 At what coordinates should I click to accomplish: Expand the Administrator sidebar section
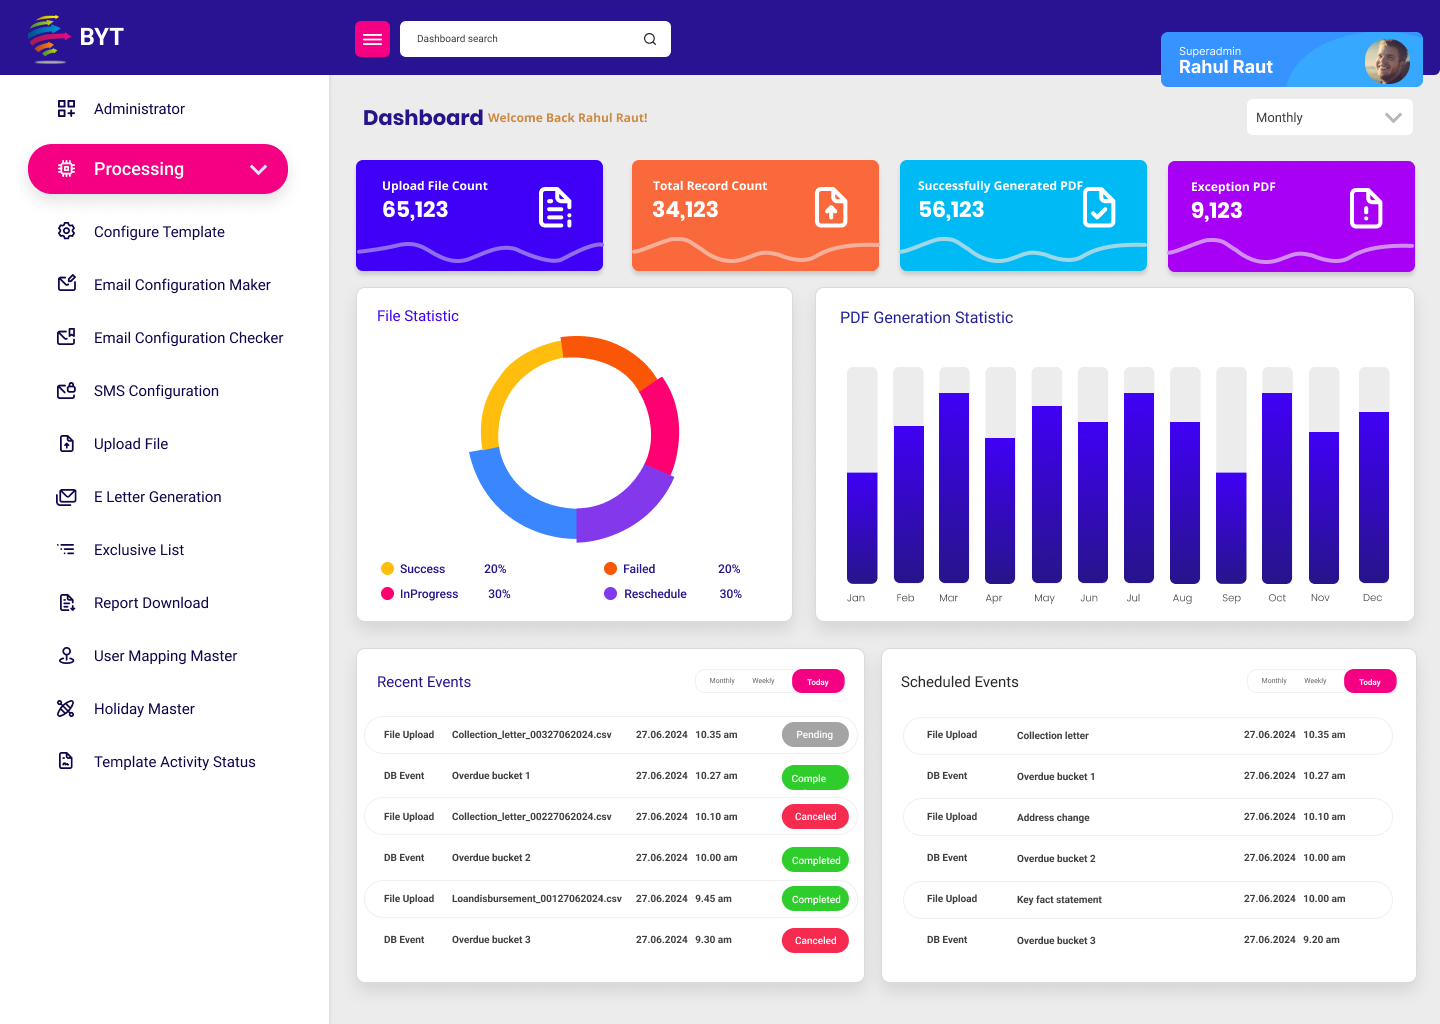[x=139, y=109]
